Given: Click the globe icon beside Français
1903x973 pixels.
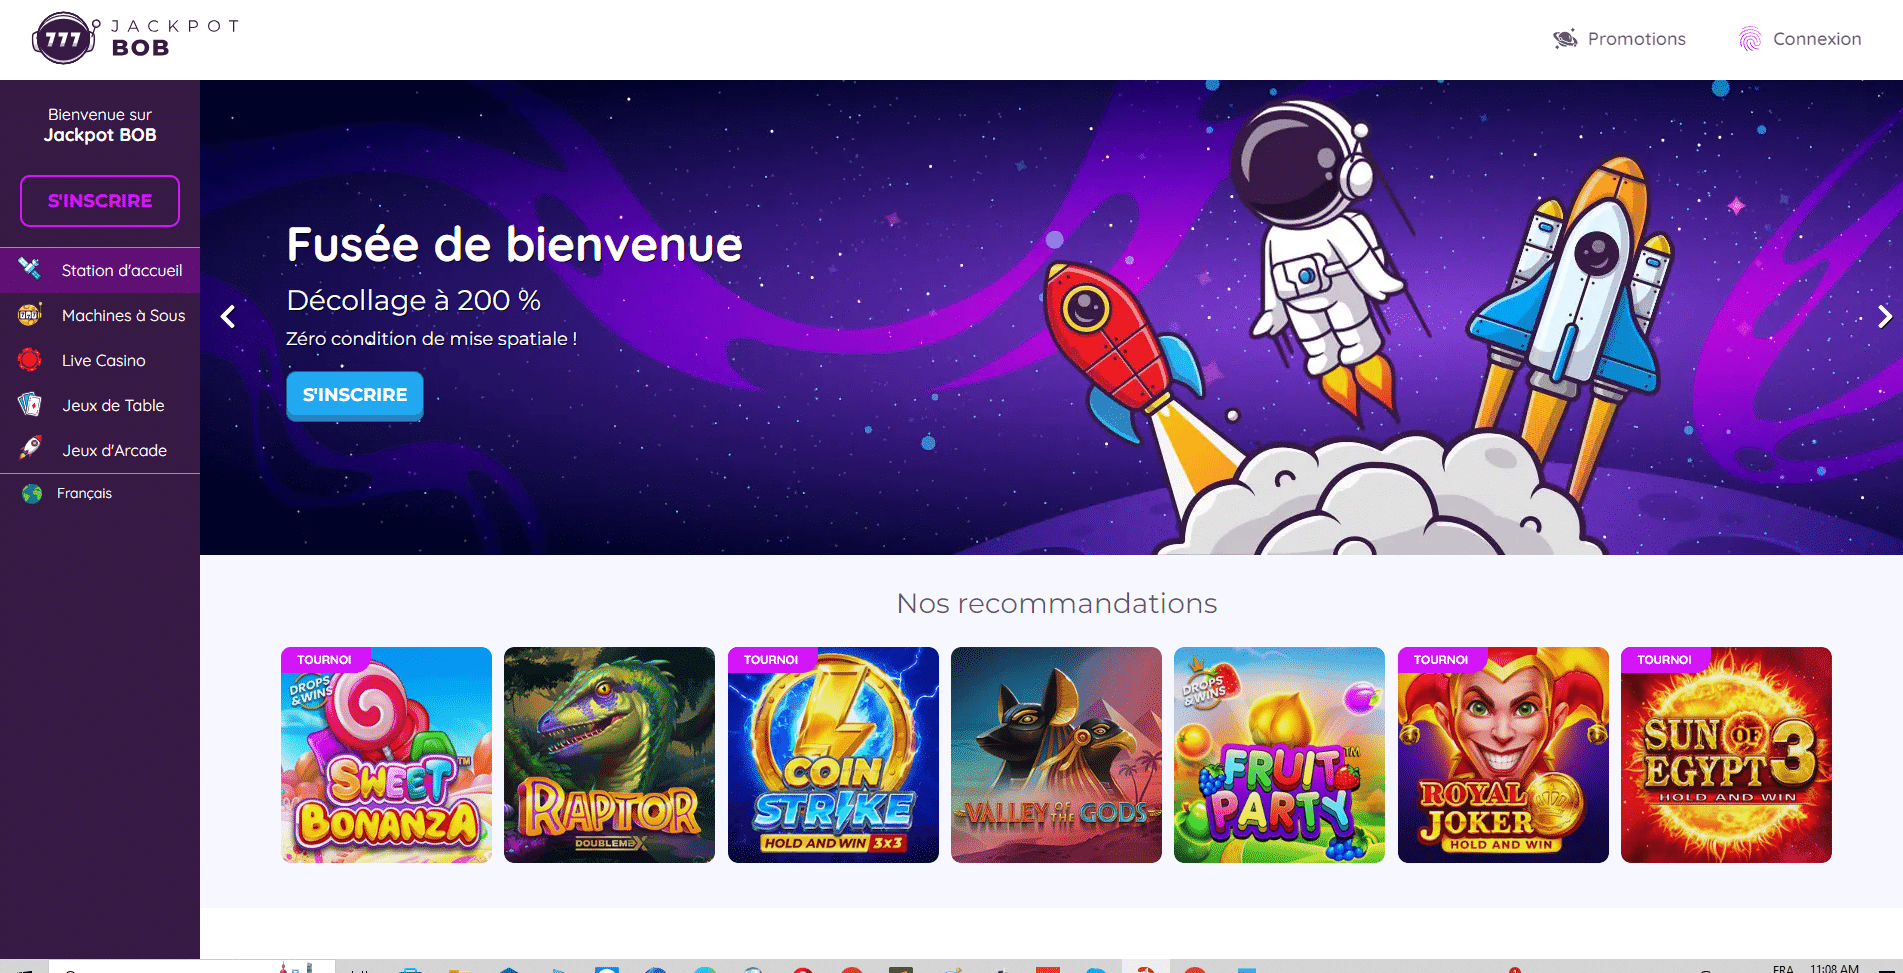Looking at the screenshot, I should [32, 494].
